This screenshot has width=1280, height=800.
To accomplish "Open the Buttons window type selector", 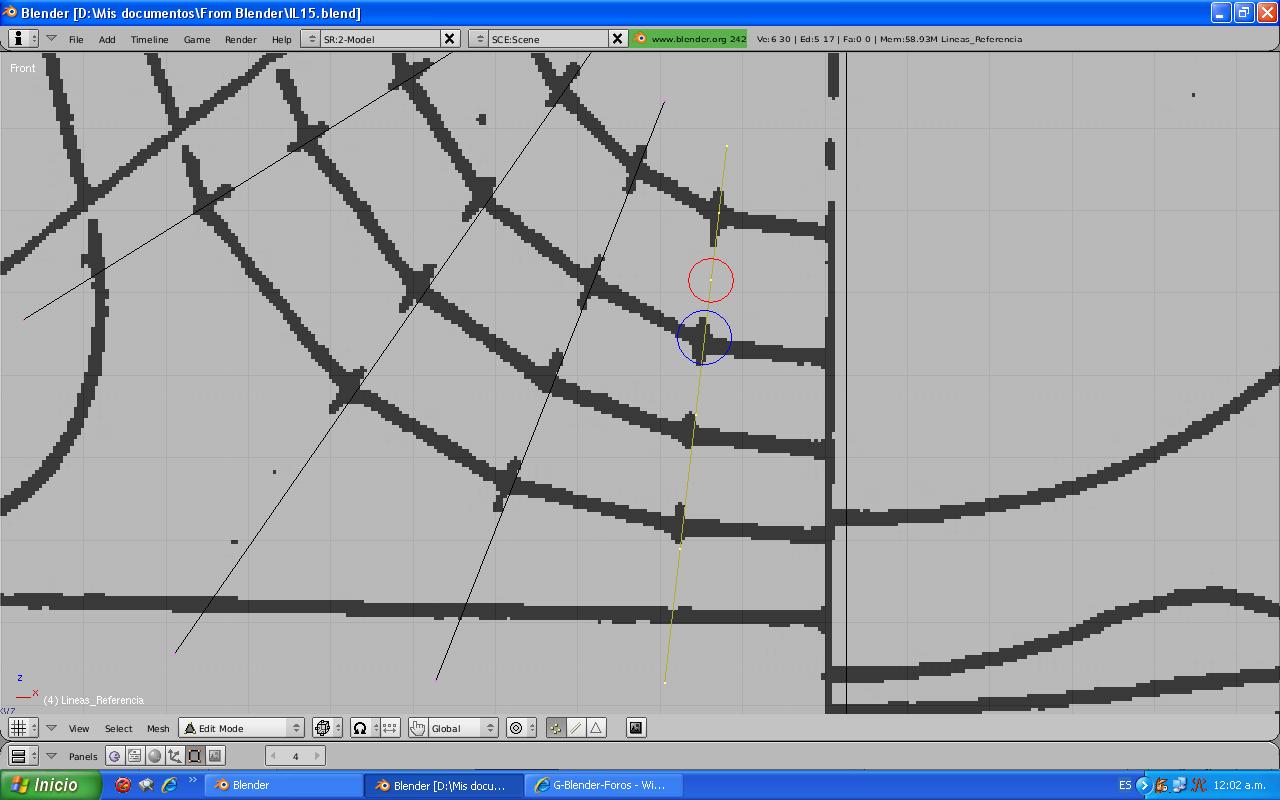I will coord(23,756).
